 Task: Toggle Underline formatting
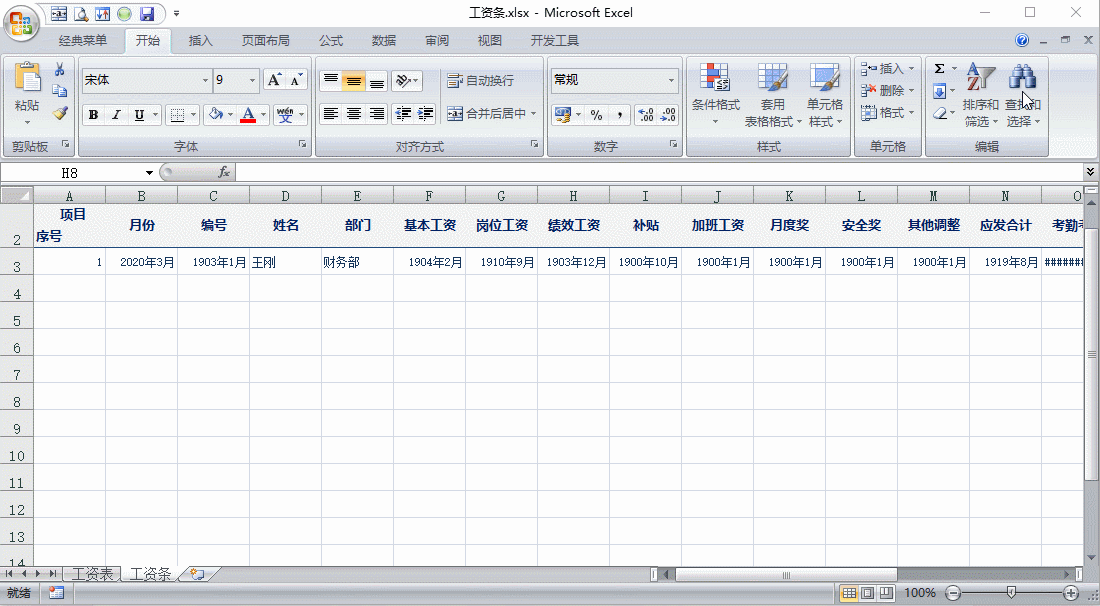coord(139,115)
